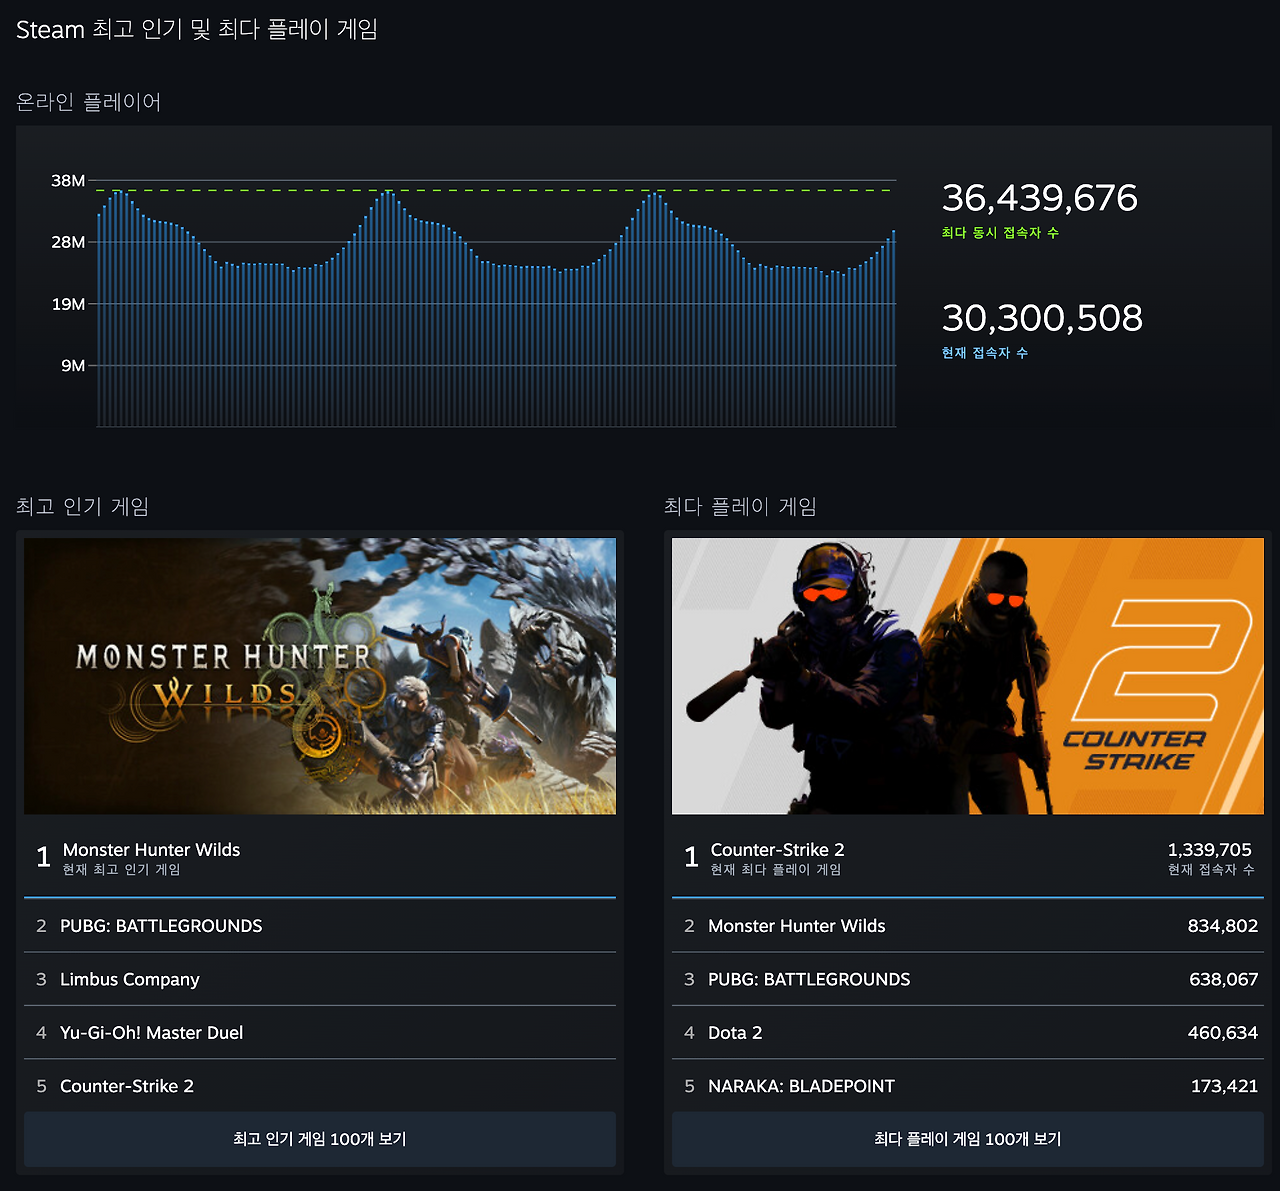Open the Counter-Strike 2 banner image
The image size is (1280, 1191).
pos(968,676)
